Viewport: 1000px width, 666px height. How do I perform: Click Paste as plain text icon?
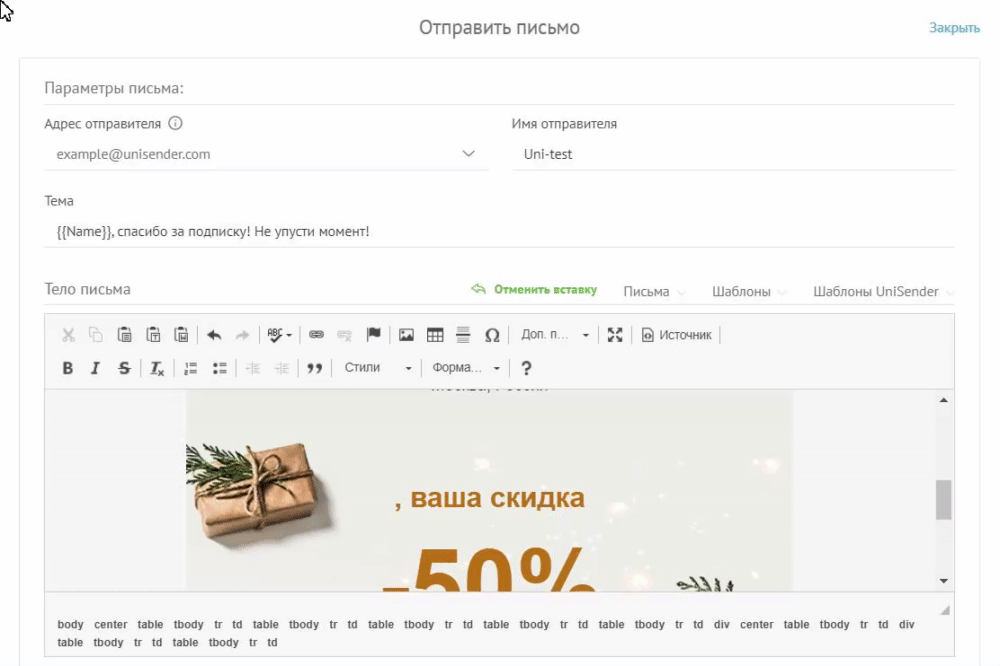(x=153, y=335)
